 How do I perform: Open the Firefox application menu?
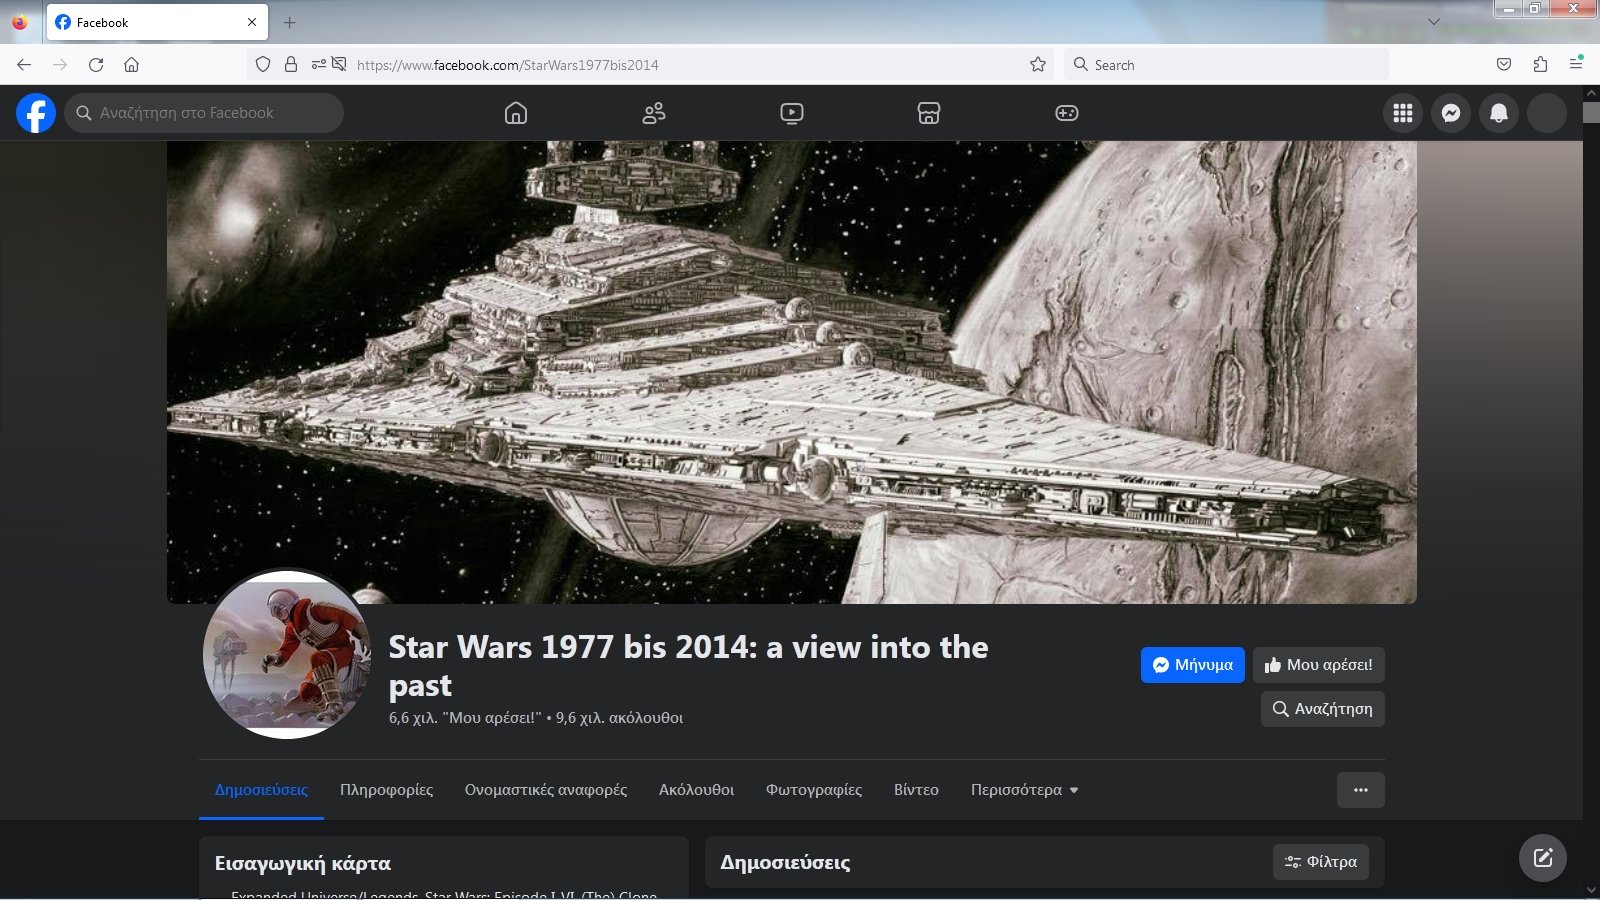tap(1576, 65)
